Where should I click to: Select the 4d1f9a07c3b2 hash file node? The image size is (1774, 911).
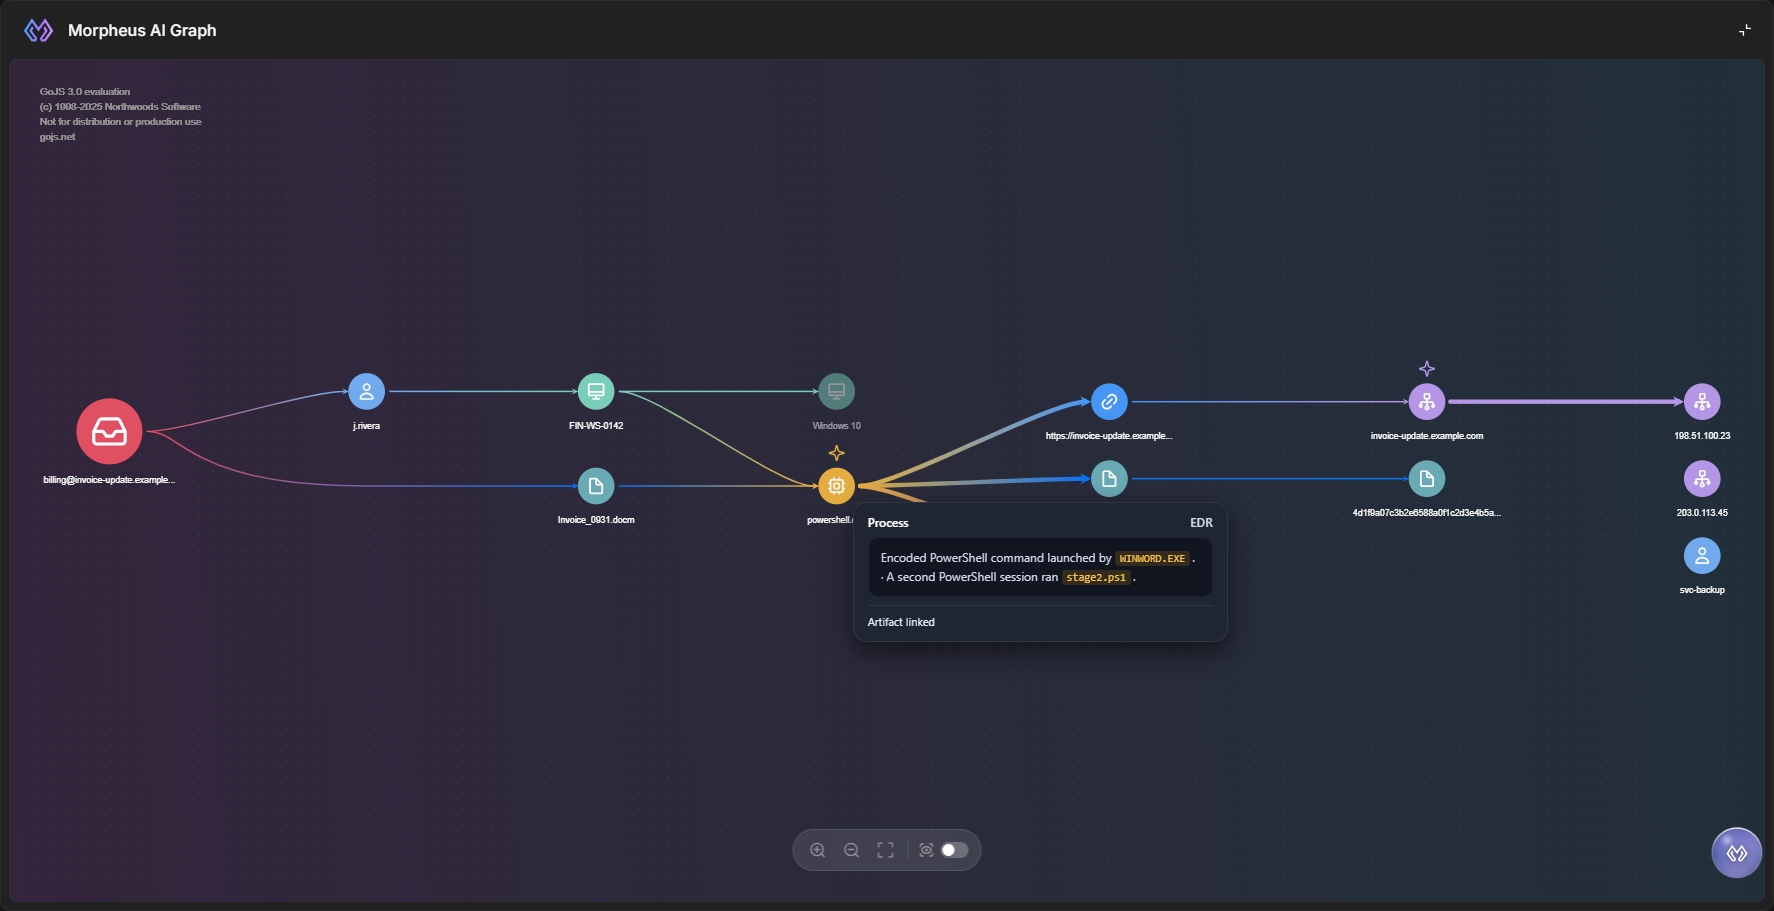point(1427,479)
